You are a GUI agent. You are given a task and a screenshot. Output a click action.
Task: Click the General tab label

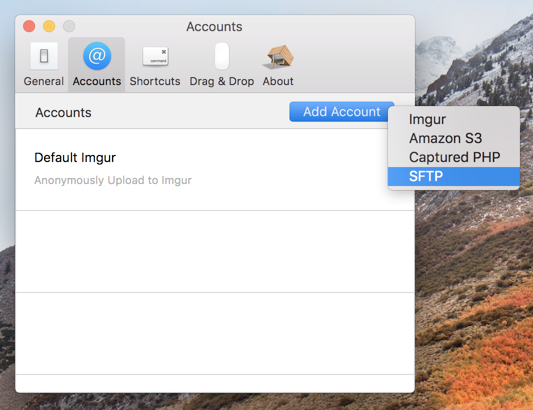[44, 81]
